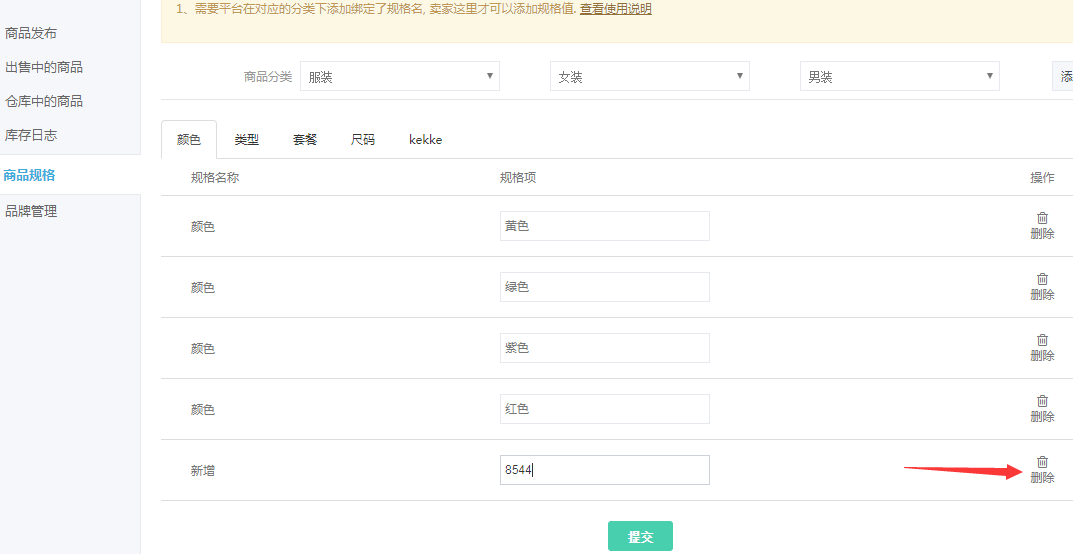Go to 商品发布 in sidebar
This screenshot has width=1073, height=554.
tap(31, 33)
